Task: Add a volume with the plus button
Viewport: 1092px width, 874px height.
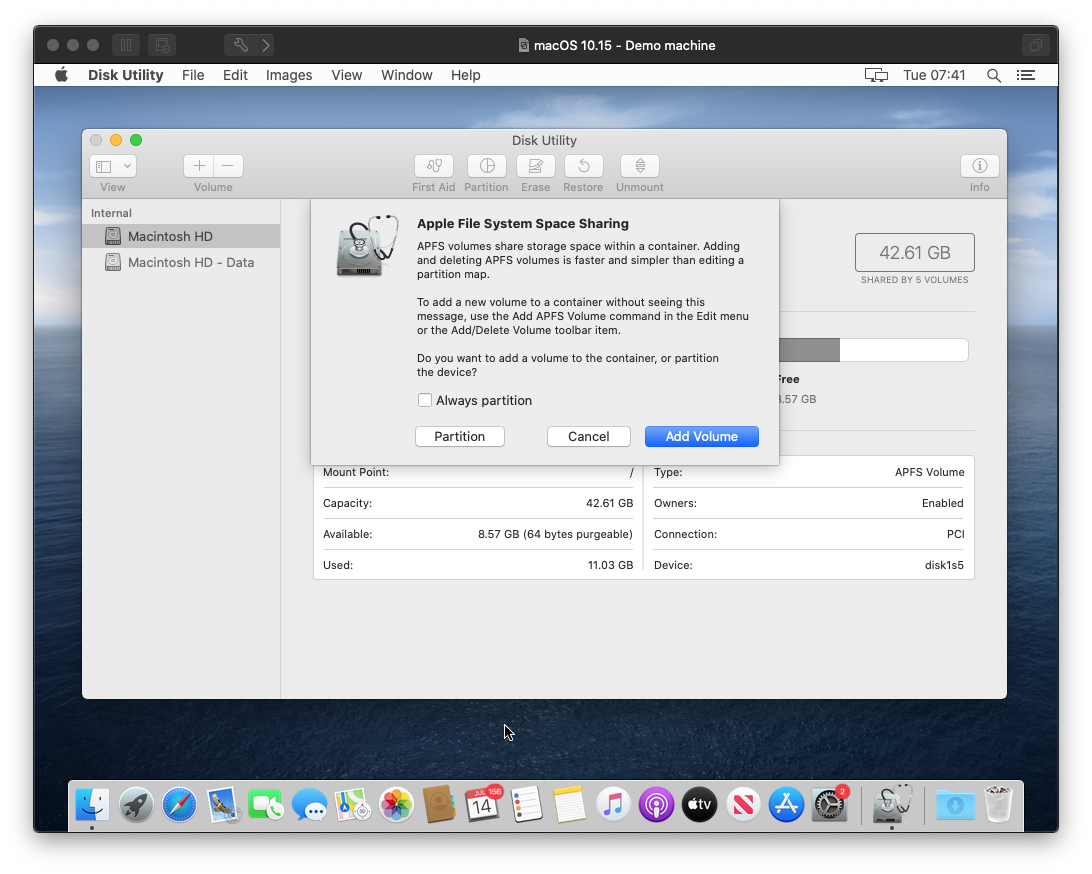Action: [x=199, y=166]
